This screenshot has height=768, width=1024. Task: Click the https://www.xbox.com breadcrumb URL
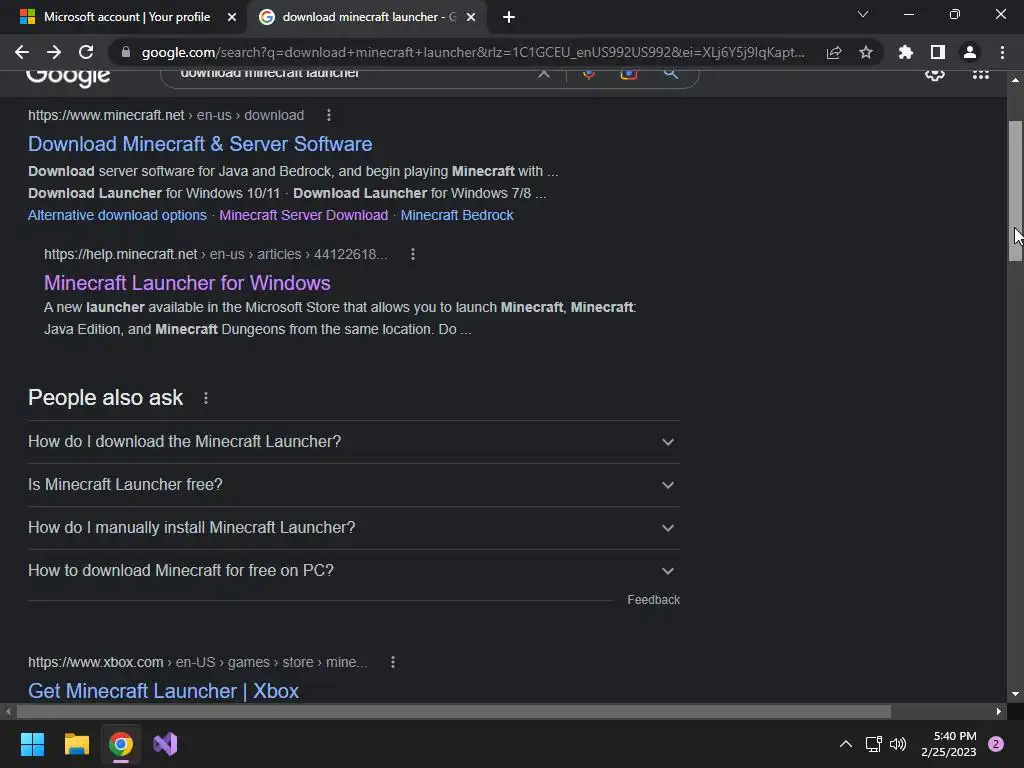tap(95, 662)
